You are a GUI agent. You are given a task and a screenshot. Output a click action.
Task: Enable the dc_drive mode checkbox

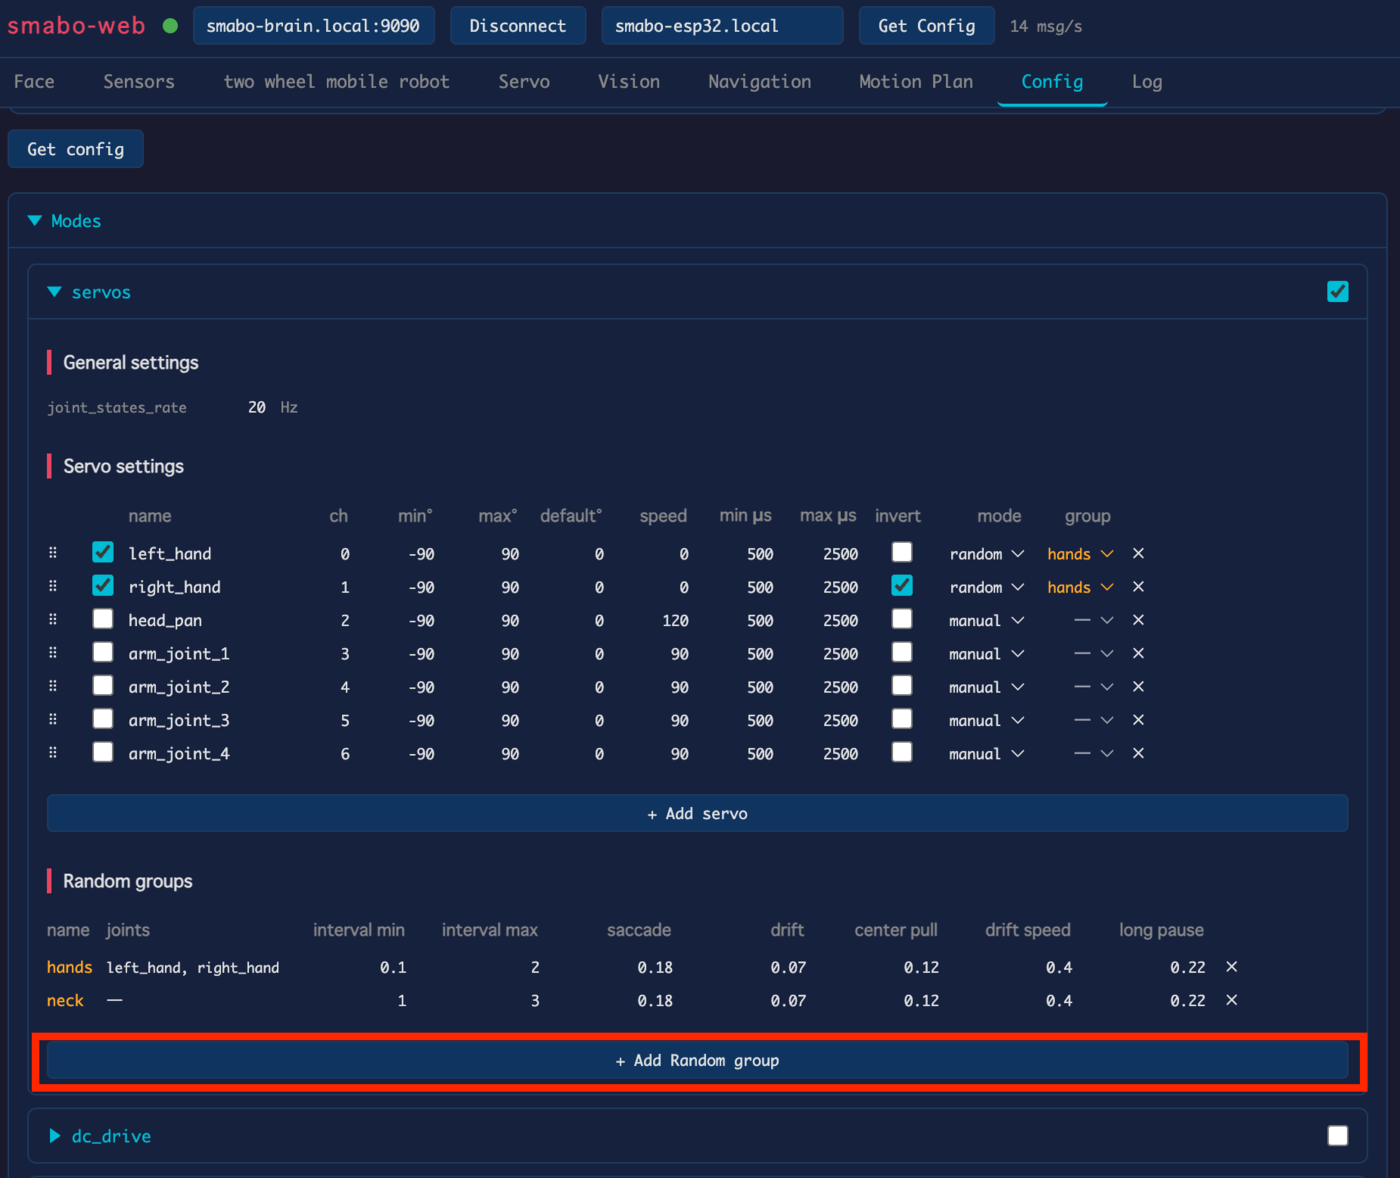click(x=1338, y=1136)
